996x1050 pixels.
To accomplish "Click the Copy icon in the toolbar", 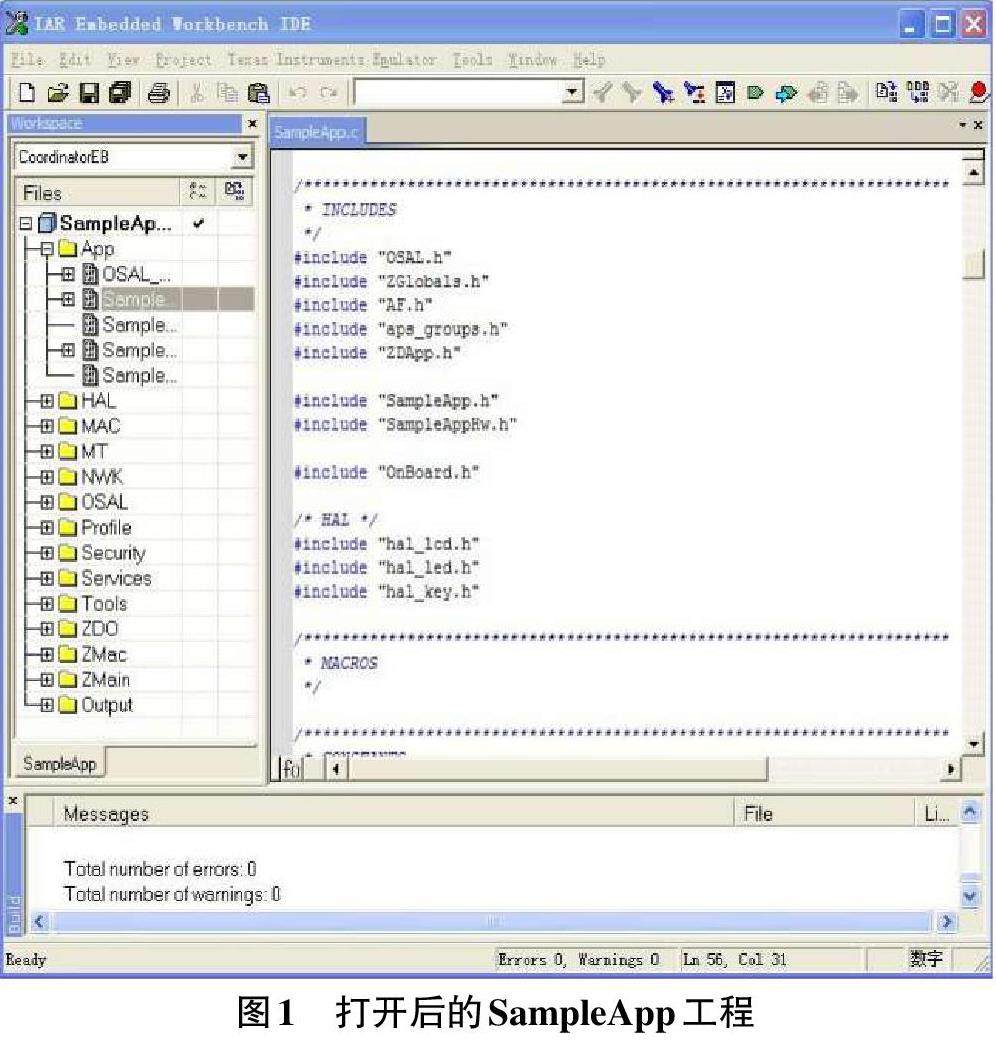I will pos(228,92).
